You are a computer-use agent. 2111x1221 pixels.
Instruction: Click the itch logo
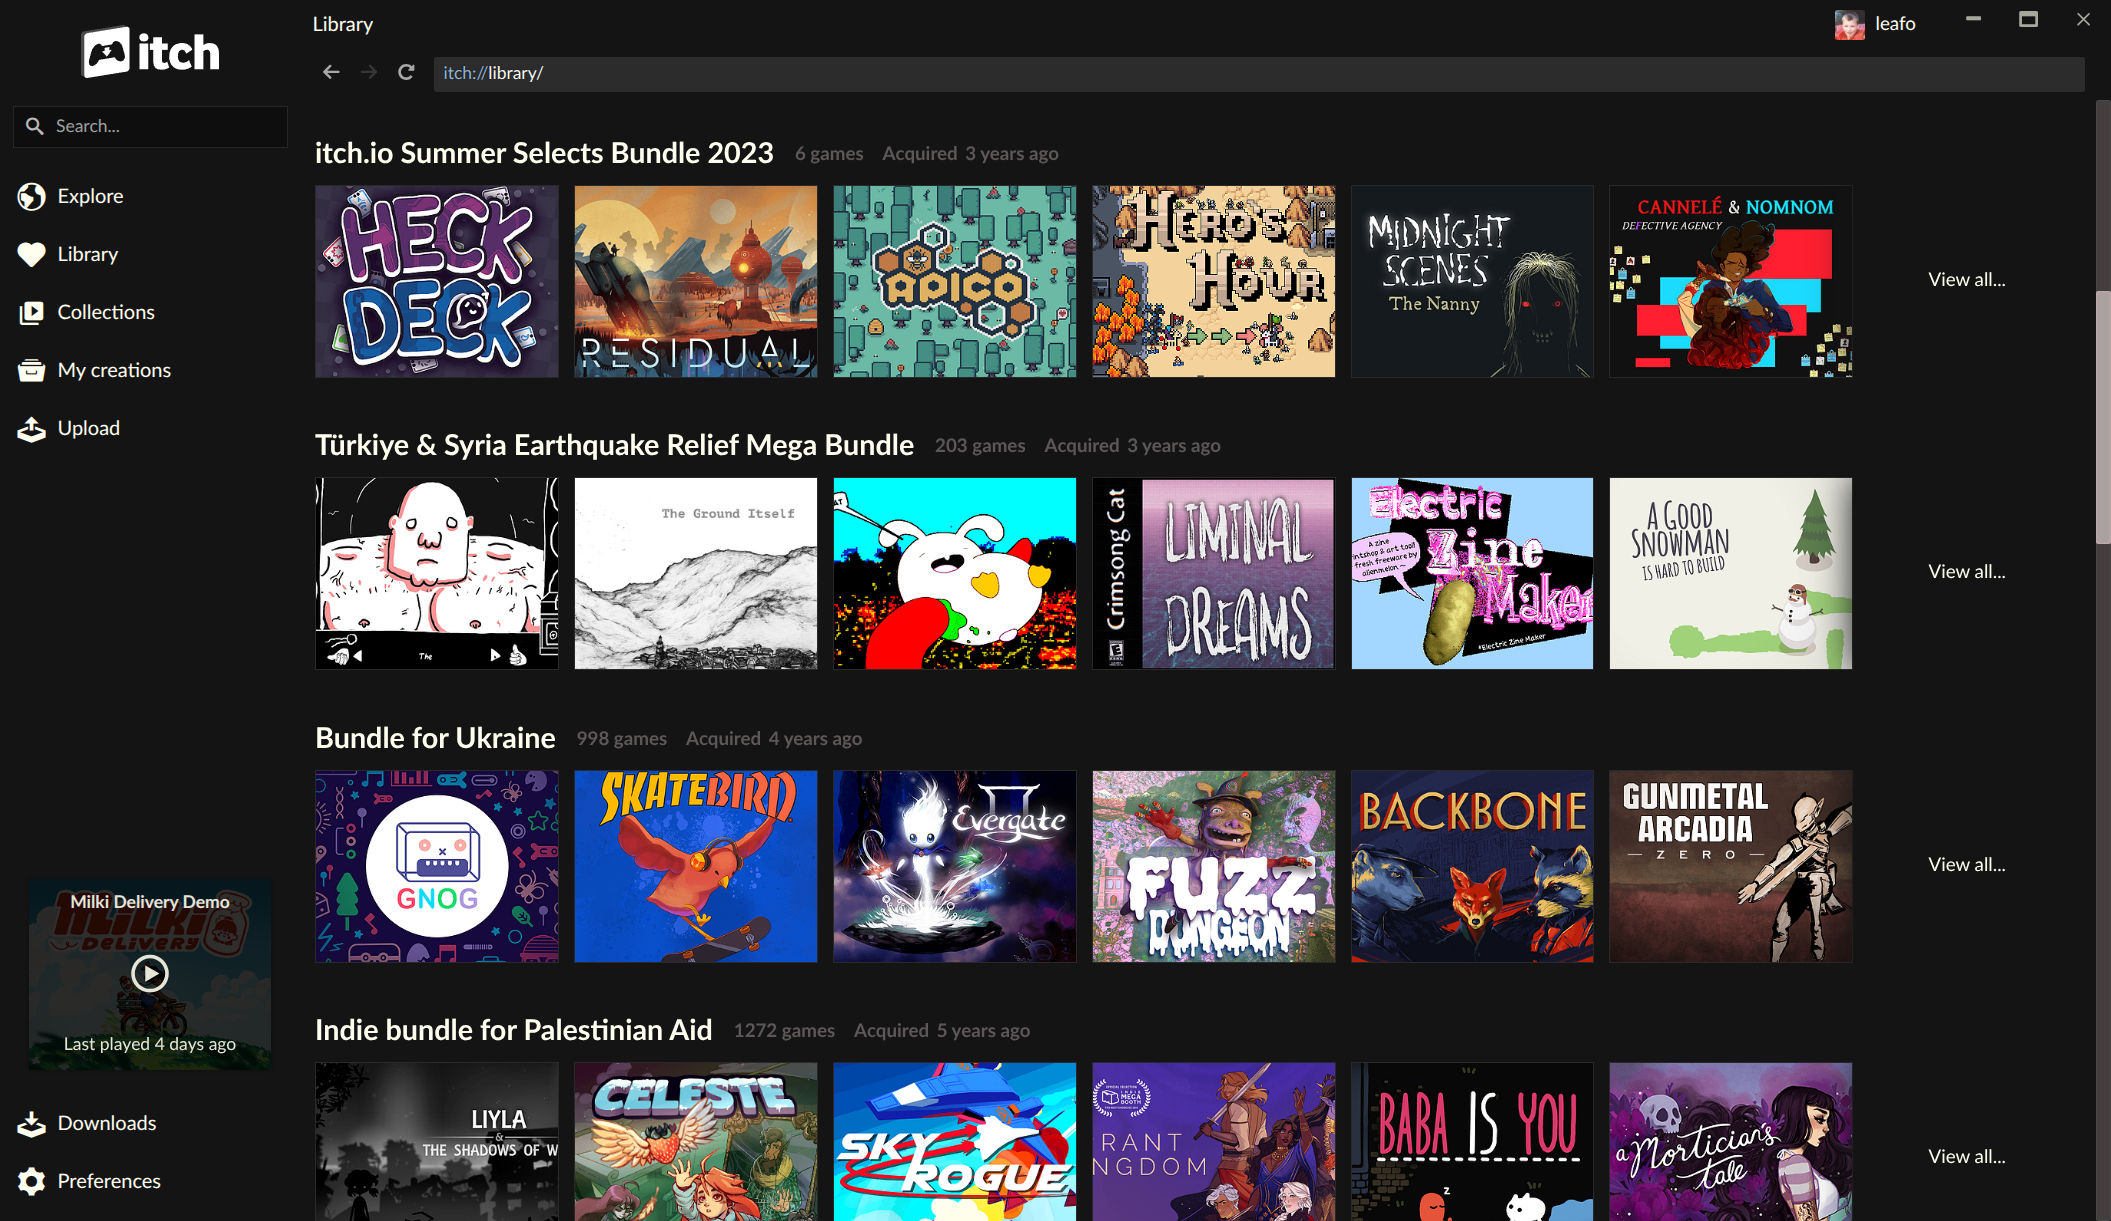point(150,52)
